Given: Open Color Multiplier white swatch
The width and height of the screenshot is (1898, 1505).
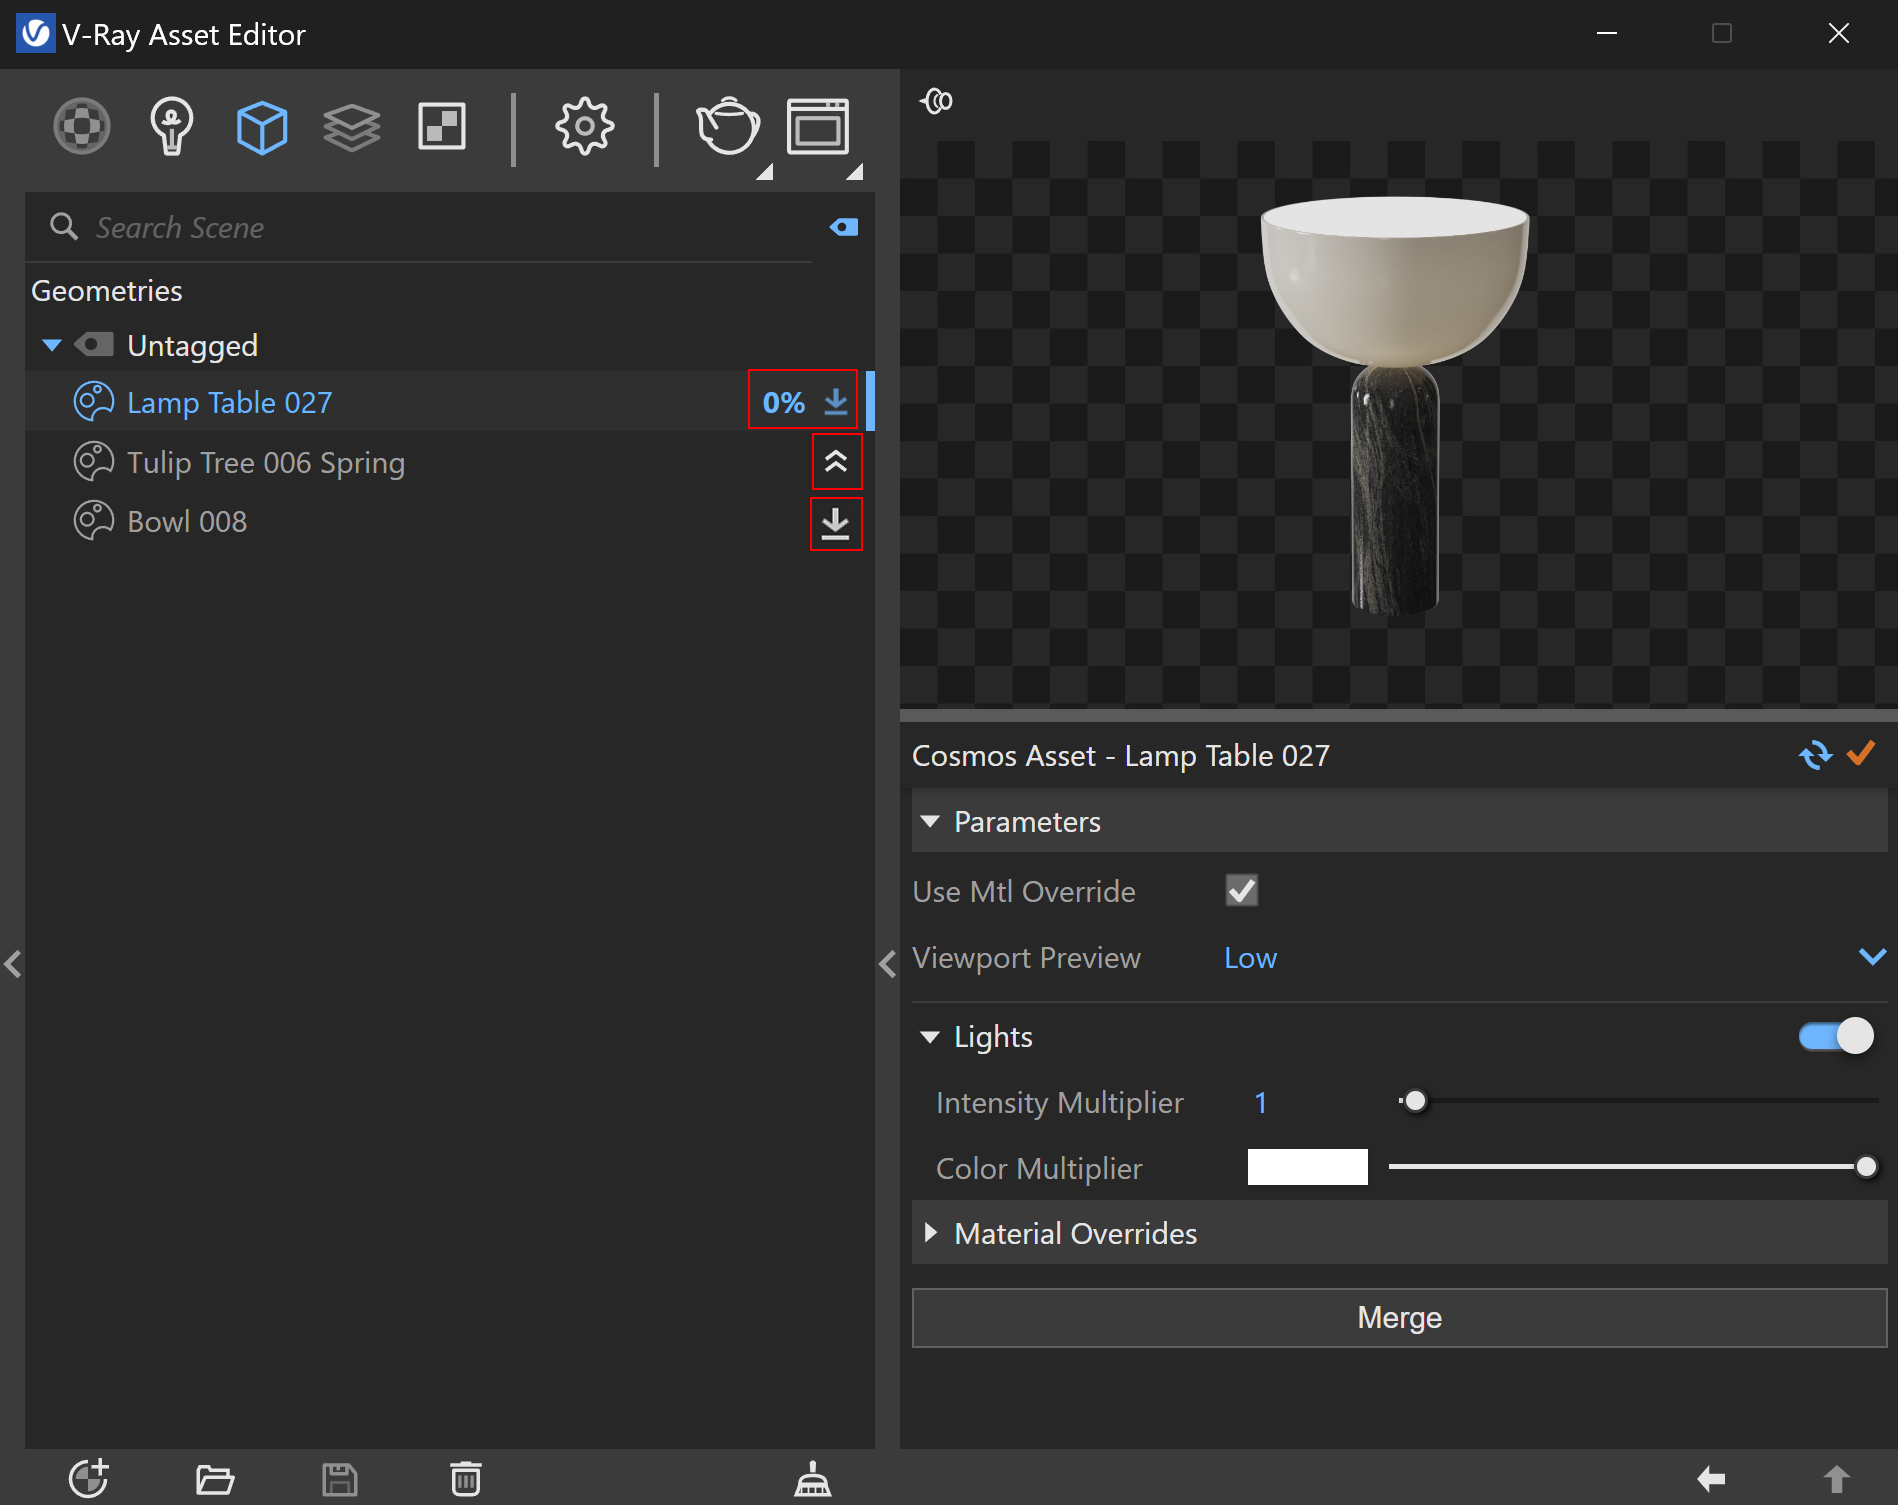Looking at the screenshot, I should [1307, 1167].
